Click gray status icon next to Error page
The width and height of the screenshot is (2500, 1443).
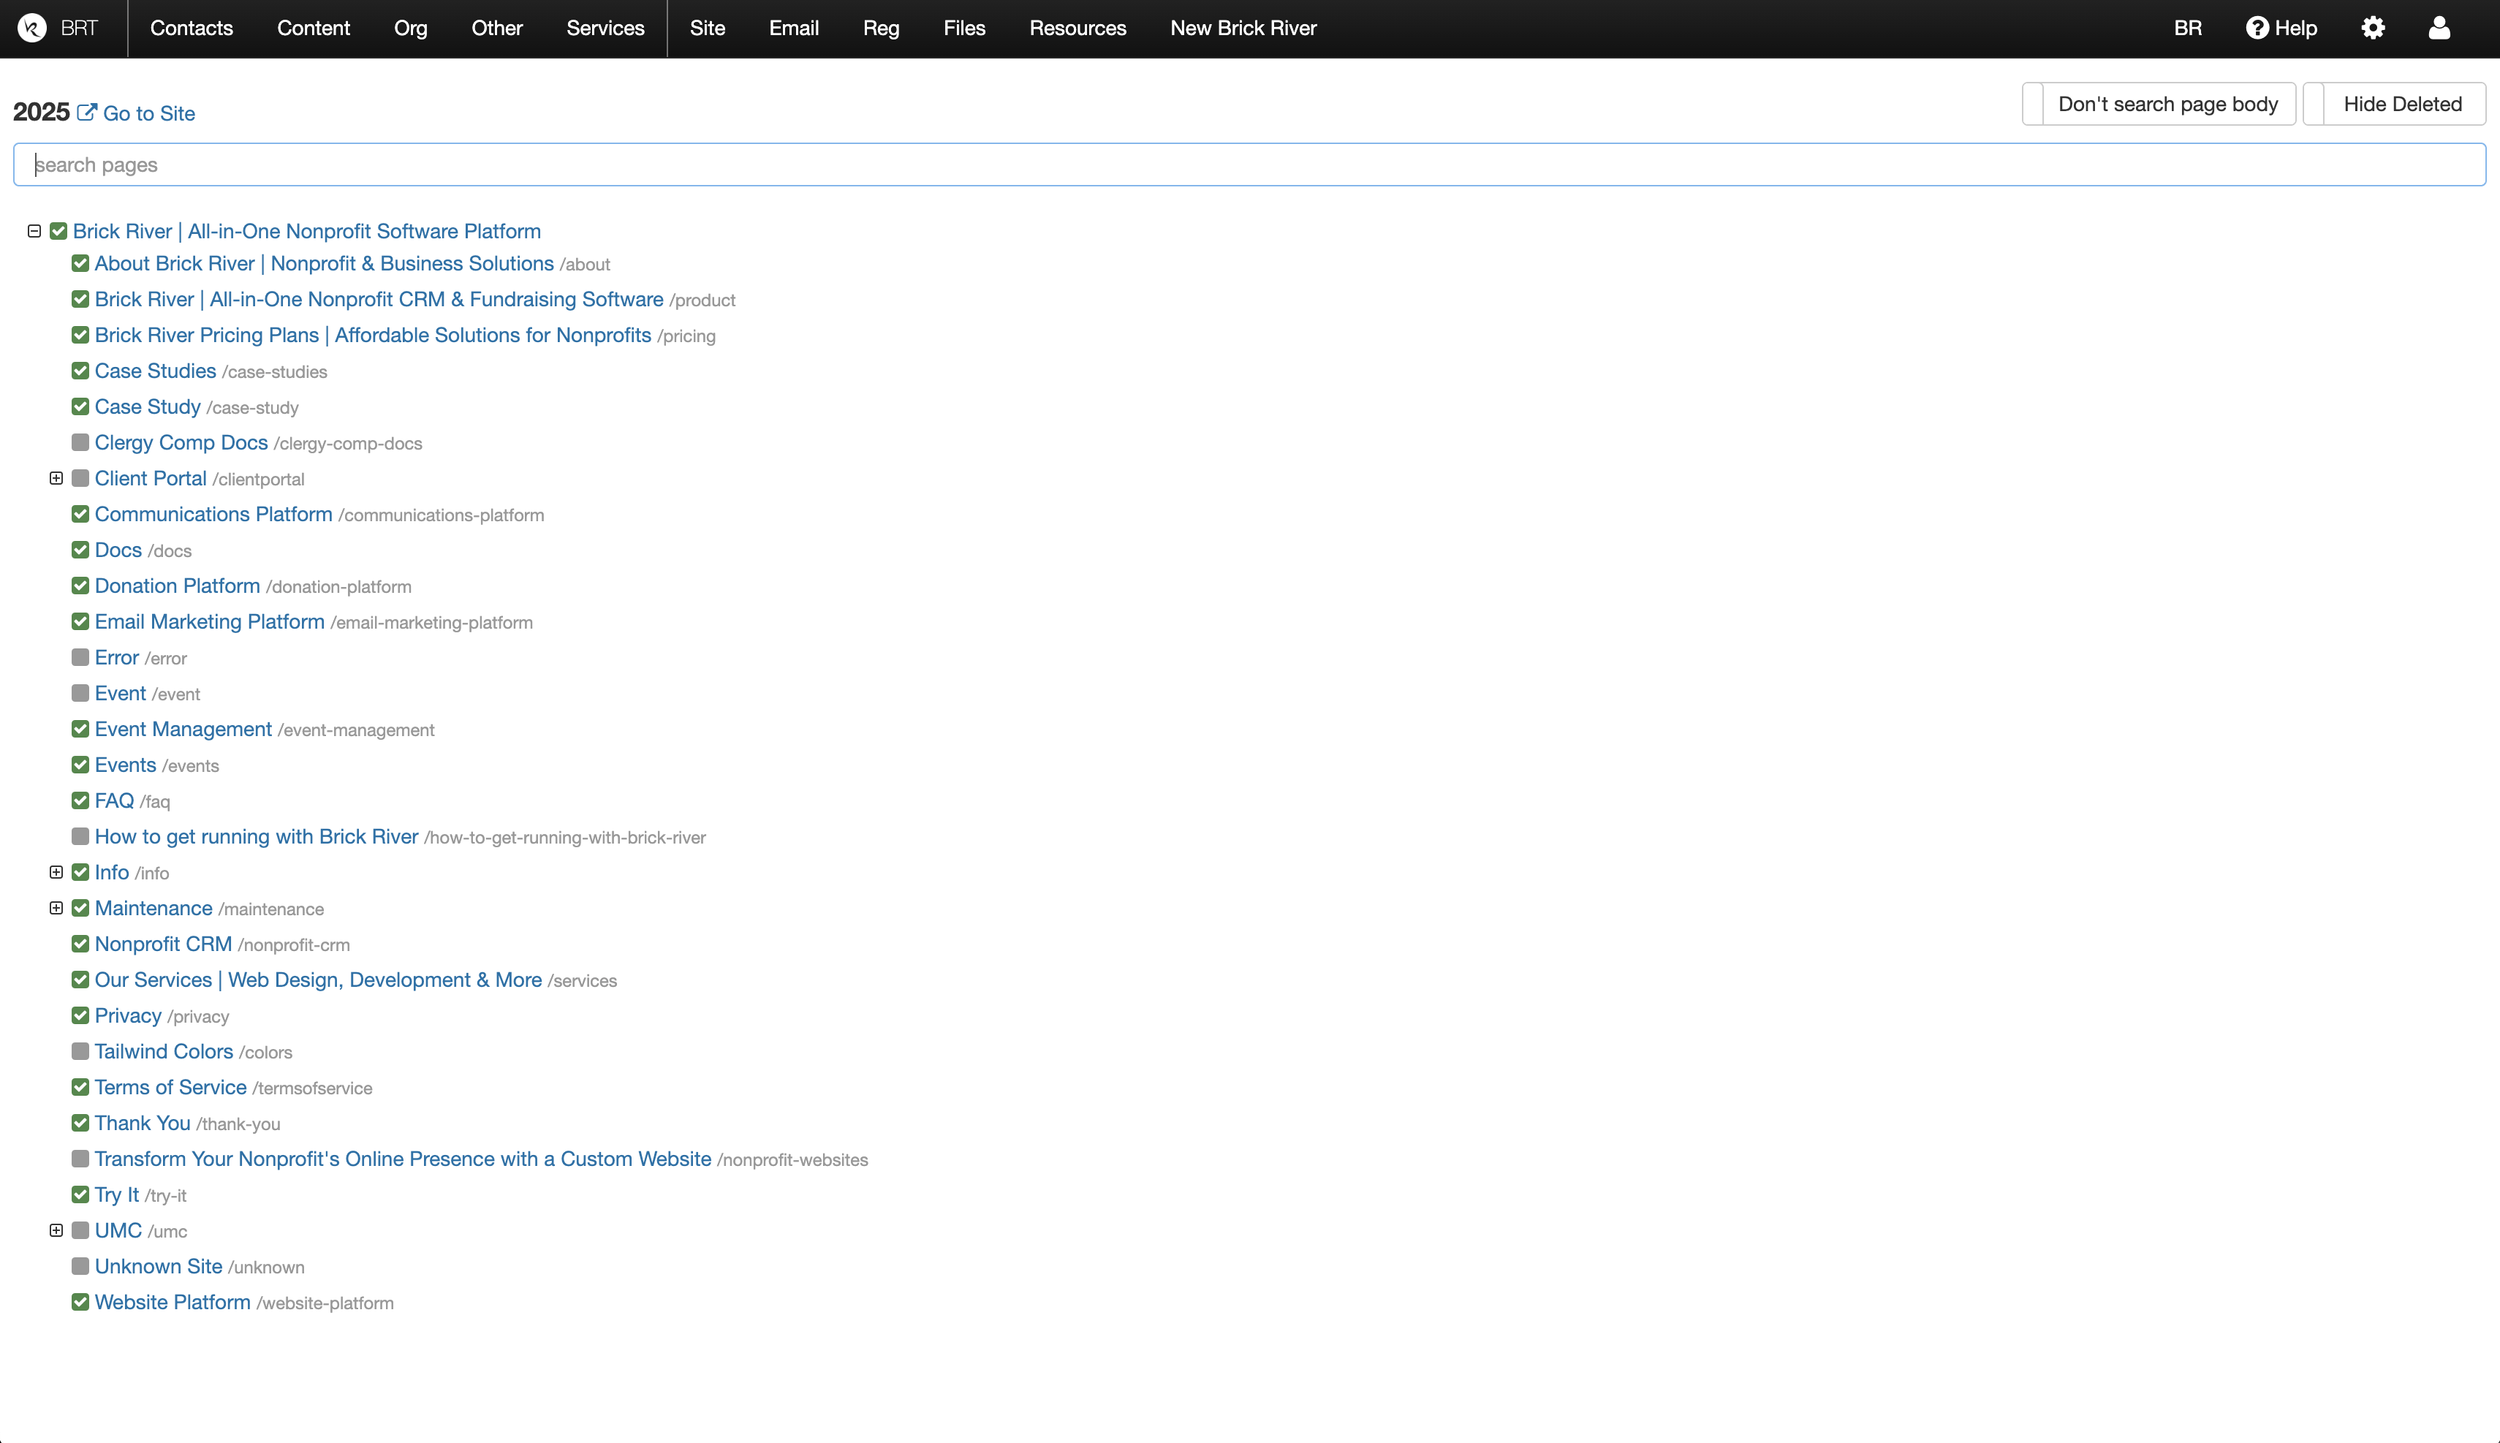click(x=80, y=658)
